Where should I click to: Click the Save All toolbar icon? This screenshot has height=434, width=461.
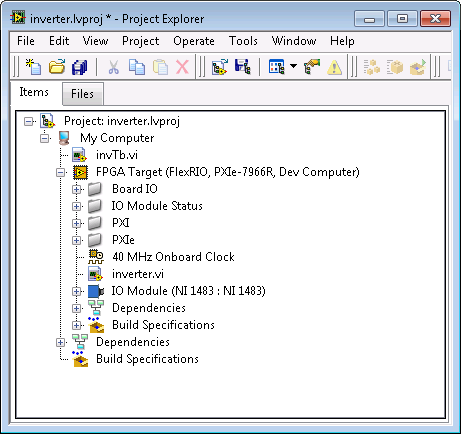[80, 67]
